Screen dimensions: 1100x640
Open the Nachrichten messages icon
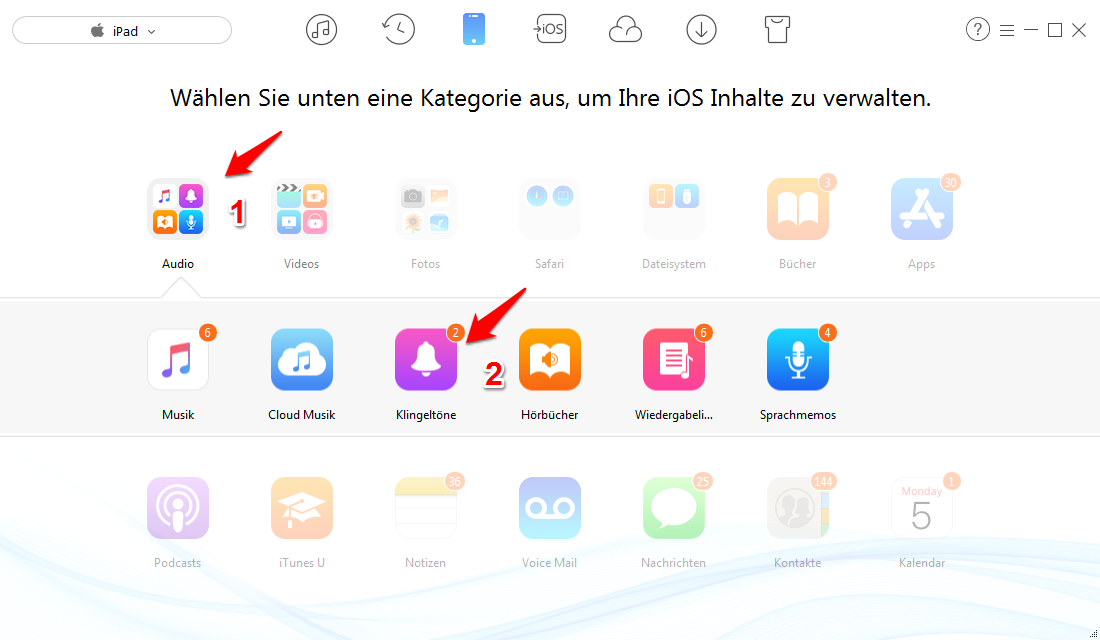[673, 508]
